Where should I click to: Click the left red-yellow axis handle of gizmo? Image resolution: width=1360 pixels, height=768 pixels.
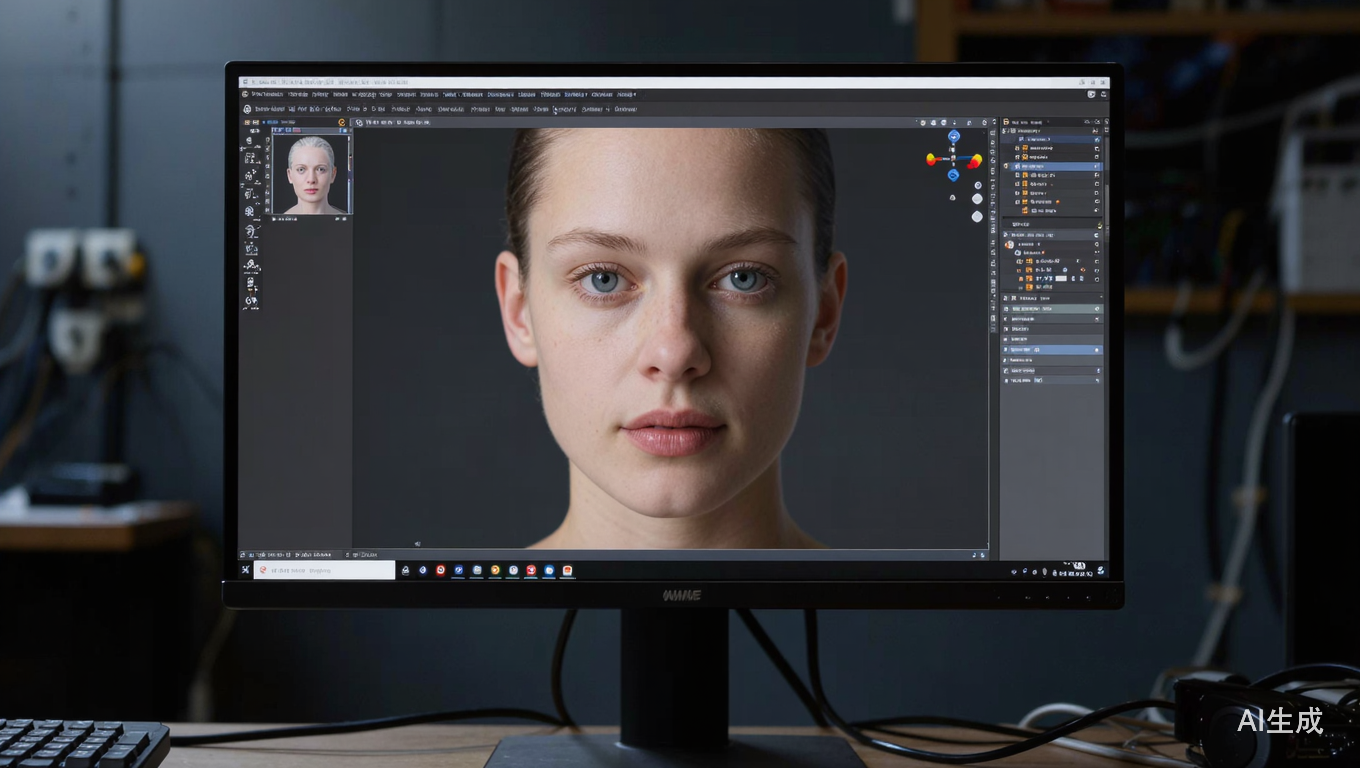pos(933,159)
